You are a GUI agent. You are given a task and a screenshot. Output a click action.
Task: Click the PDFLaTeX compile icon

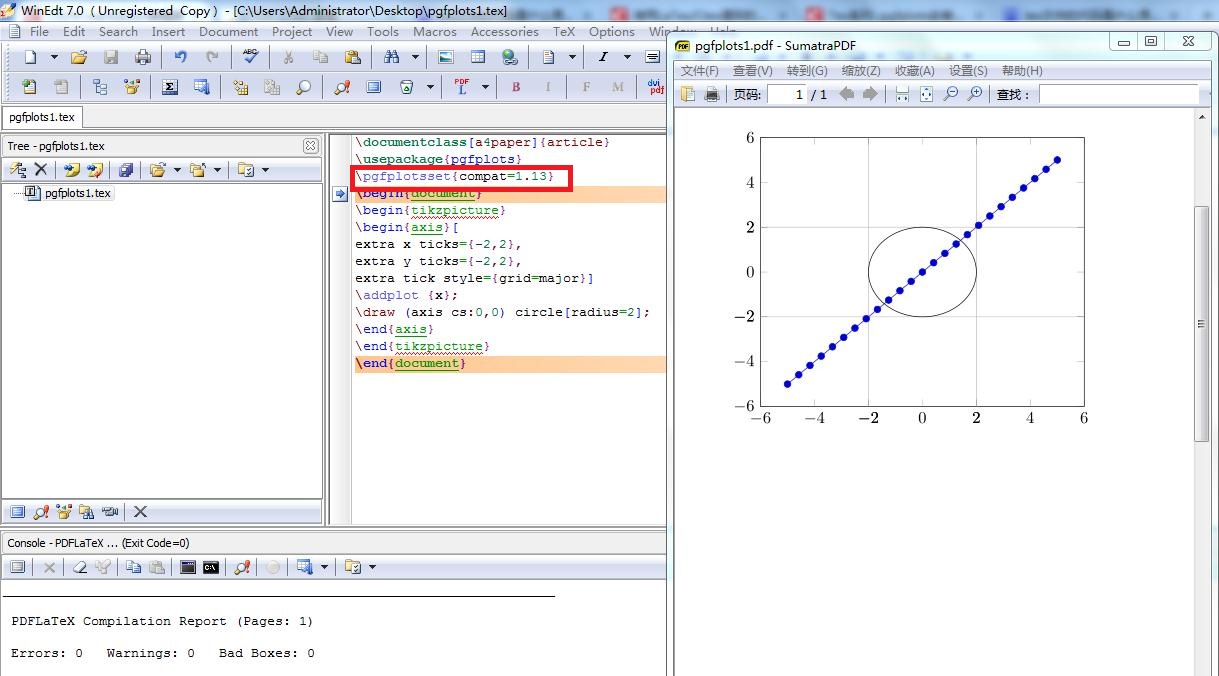click(462, 87)
